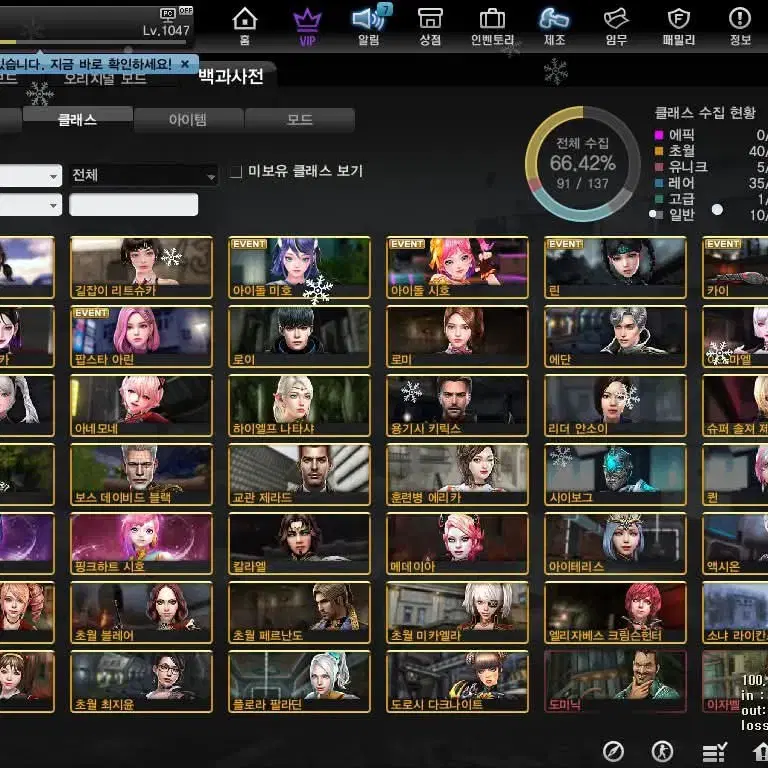Open the lower left partial dropdown
The image size is (768, 768).
[x=31, y=205]
